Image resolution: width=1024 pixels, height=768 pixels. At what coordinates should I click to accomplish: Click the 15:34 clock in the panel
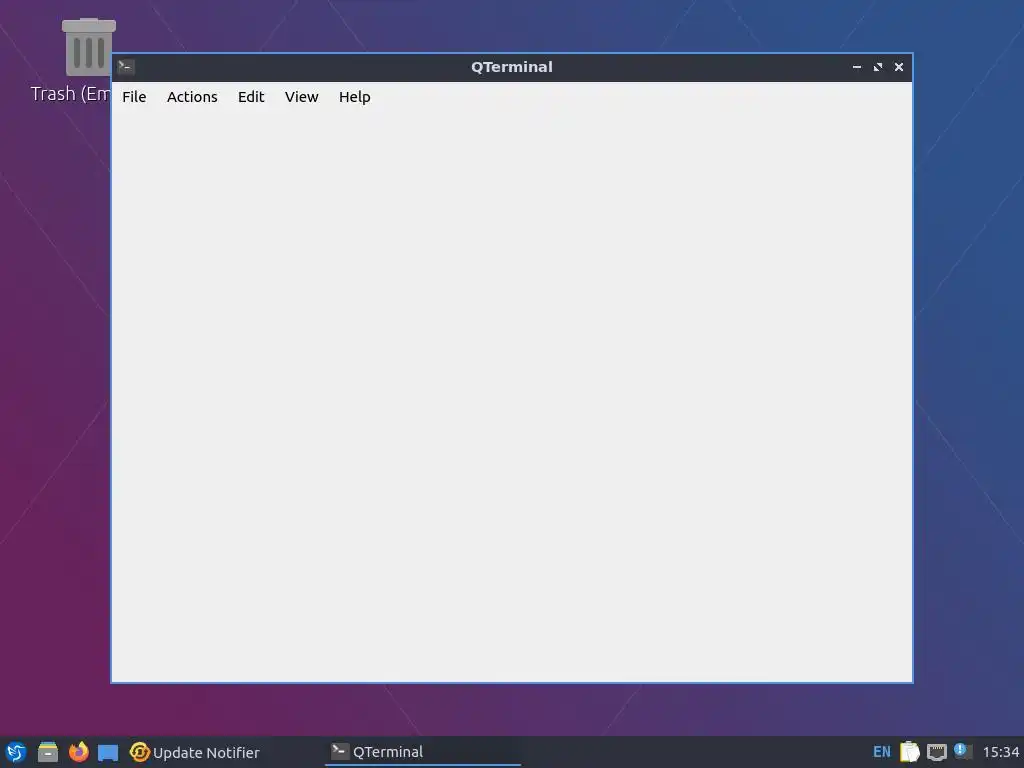tap(1000, 752)
